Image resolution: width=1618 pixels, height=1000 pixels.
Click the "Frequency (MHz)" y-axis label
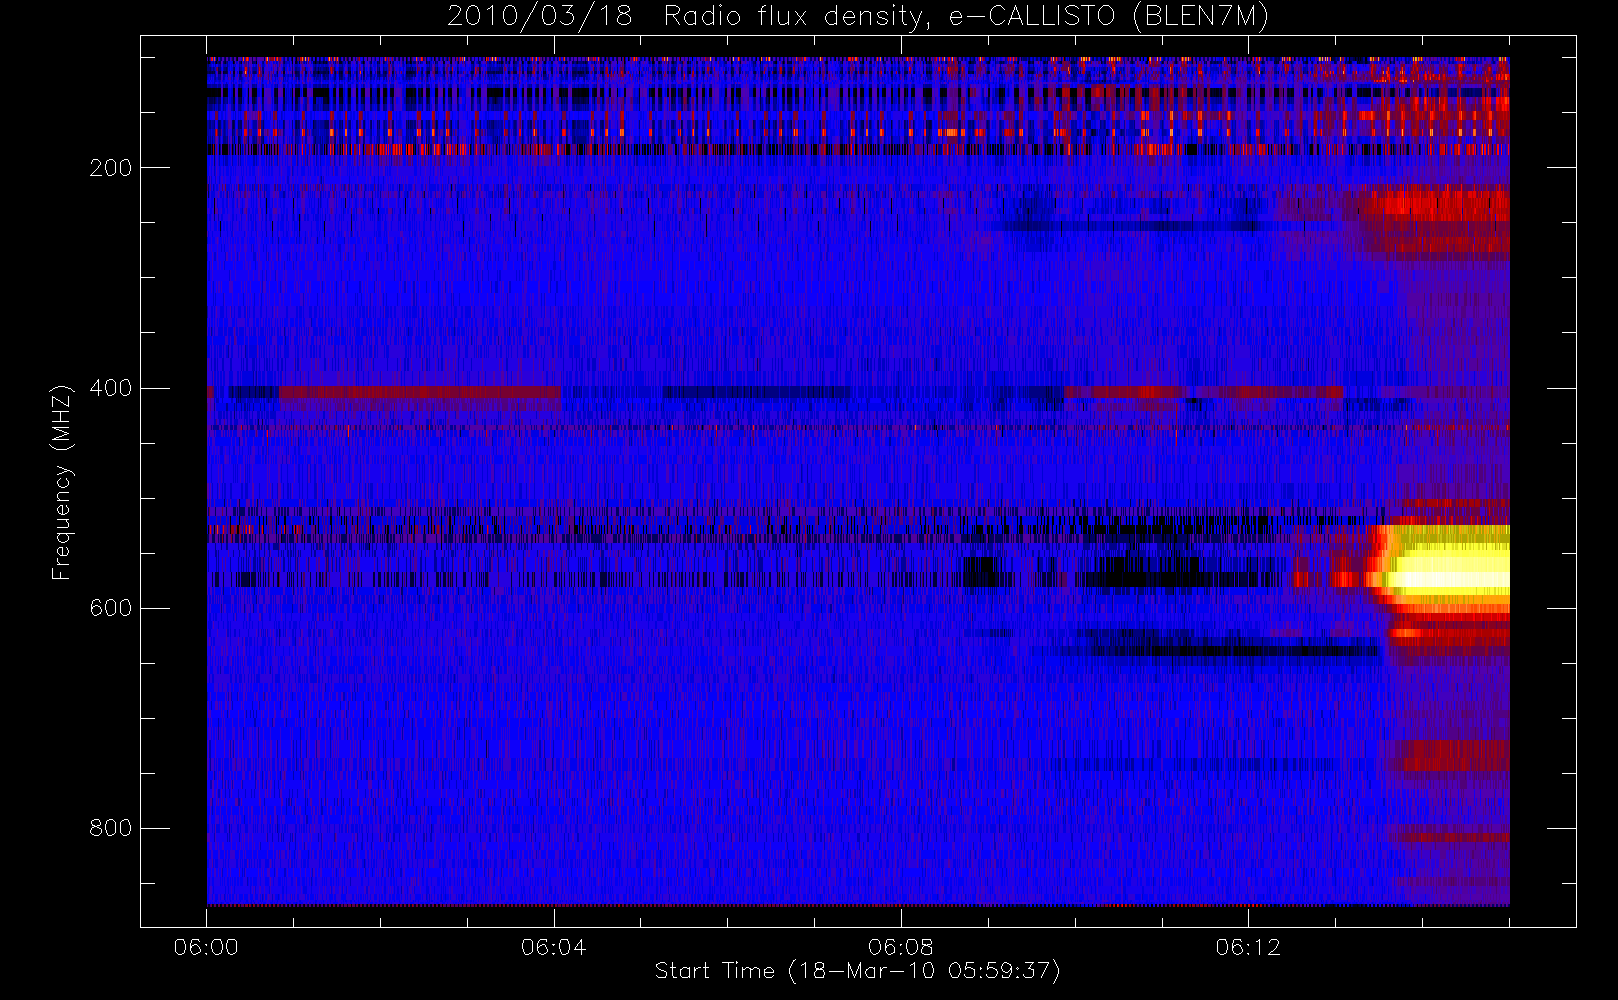(62, 482)
